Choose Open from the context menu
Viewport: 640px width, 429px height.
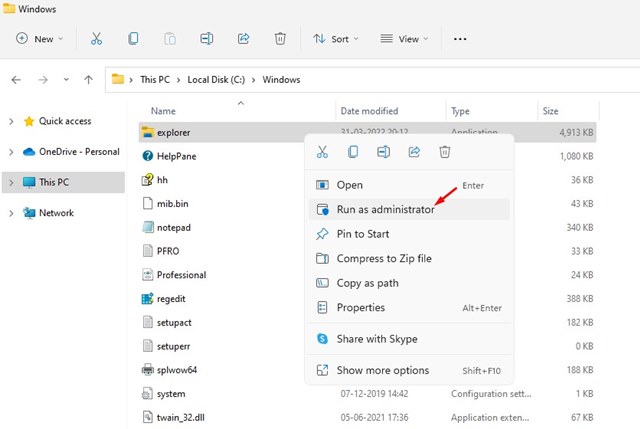pos(409,185)
